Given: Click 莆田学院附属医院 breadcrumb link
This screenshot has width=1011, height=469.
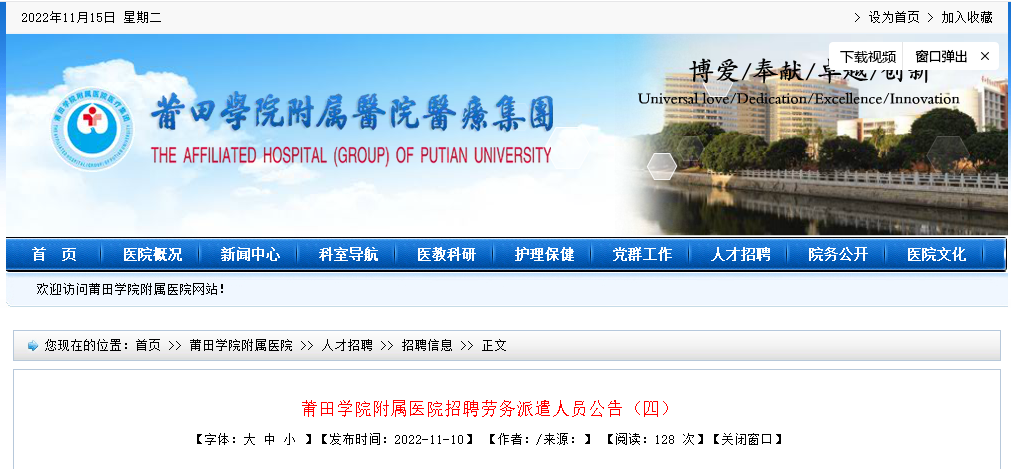Looking at the screenshot, I should [240, 346].
